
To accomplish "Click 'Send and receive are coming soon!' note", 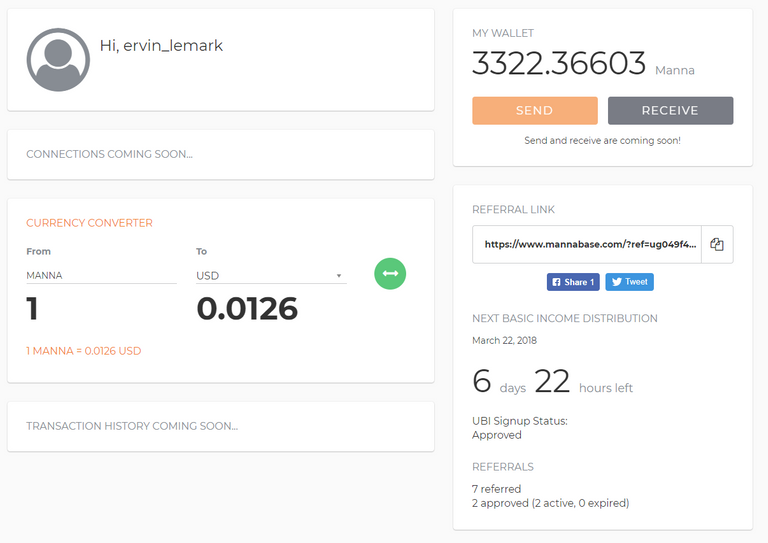I will [602, 141].
